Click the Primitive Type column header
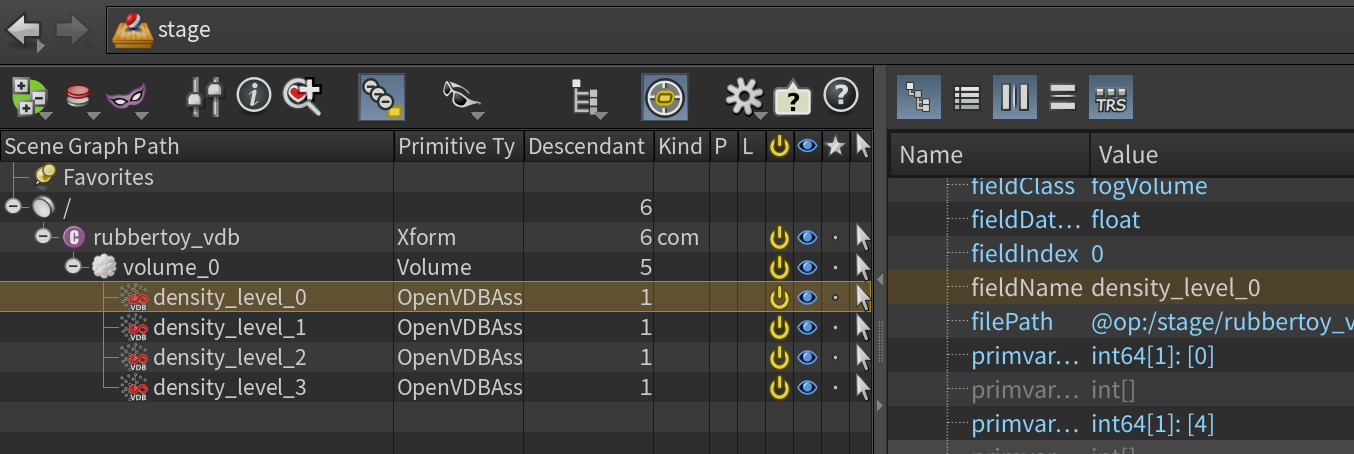 click(457, 147)
